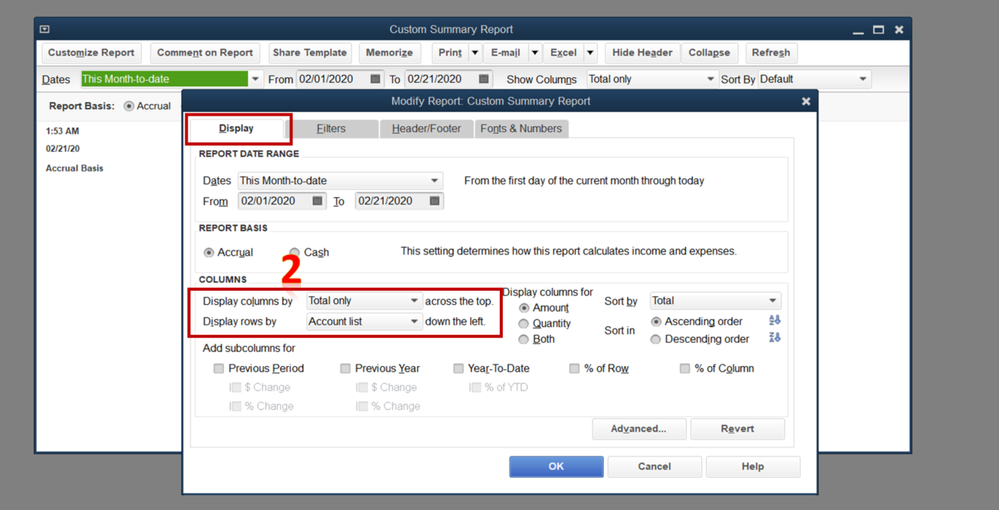999x510 pixels.
Task: Expand the Excel button dropdown arrow
Action: coord(590,53)
